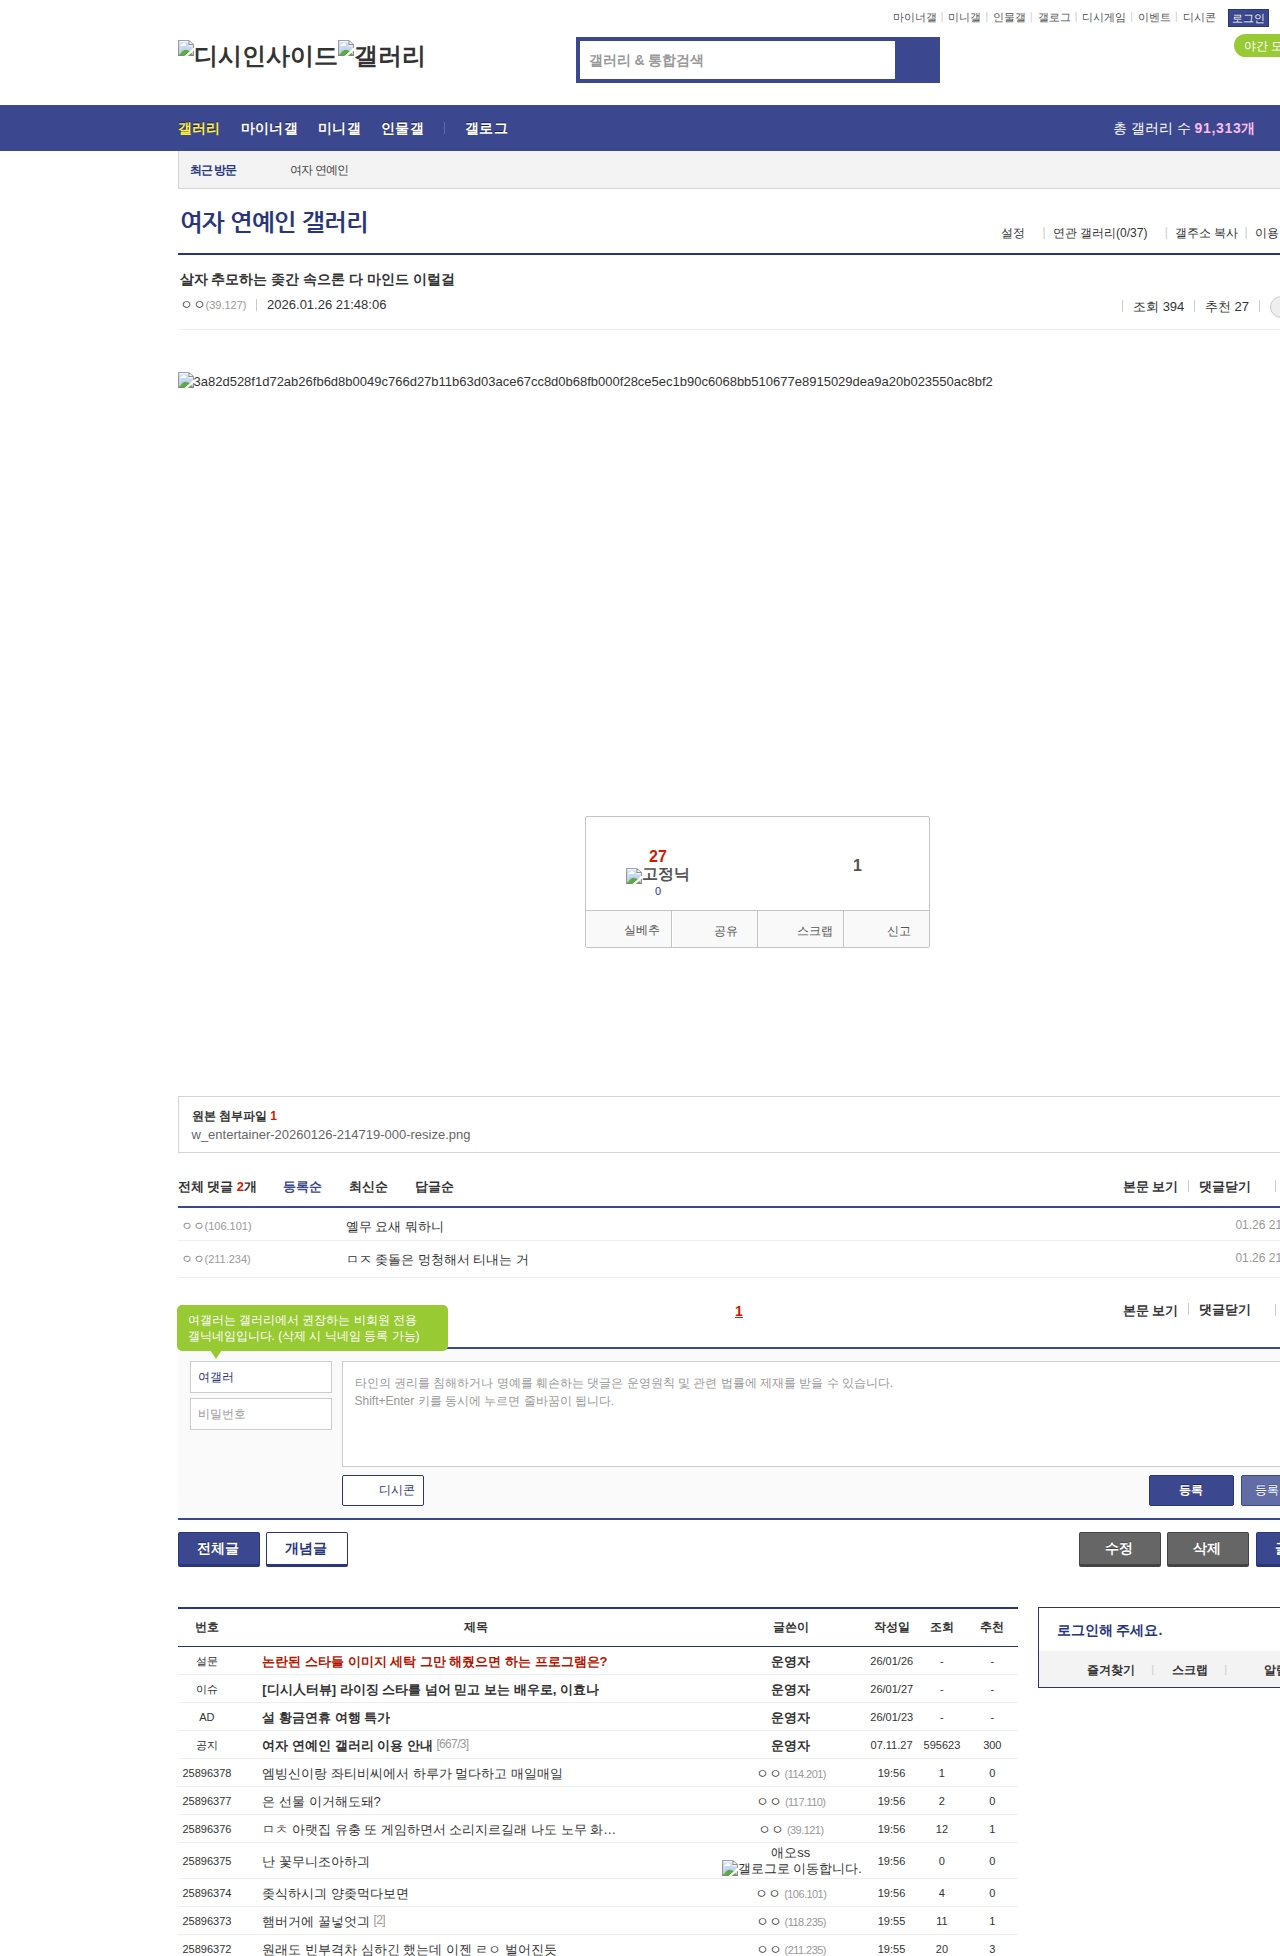Click 본문 보기 beside the comment sort options
This screenshot has height=1956, width=1280.
click(x=1150, y=1187)
